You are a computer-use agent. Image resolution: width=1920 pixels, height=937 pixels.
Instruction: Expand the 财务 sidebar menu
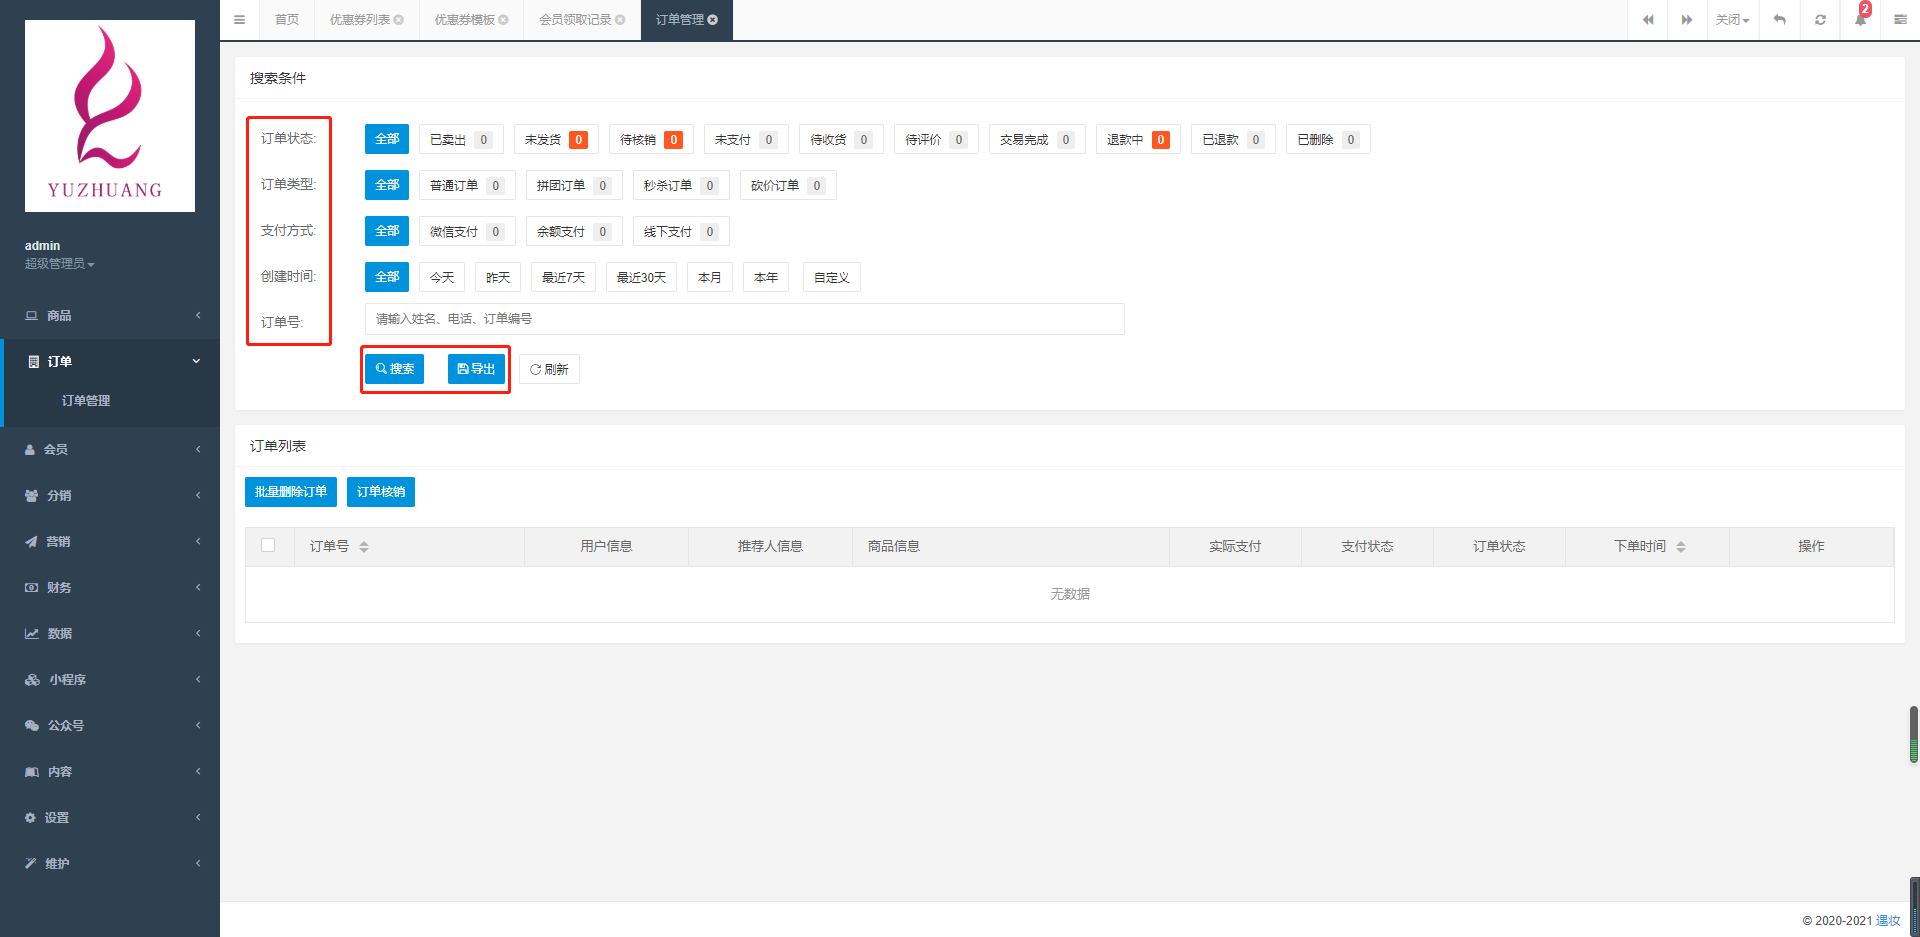110,588
